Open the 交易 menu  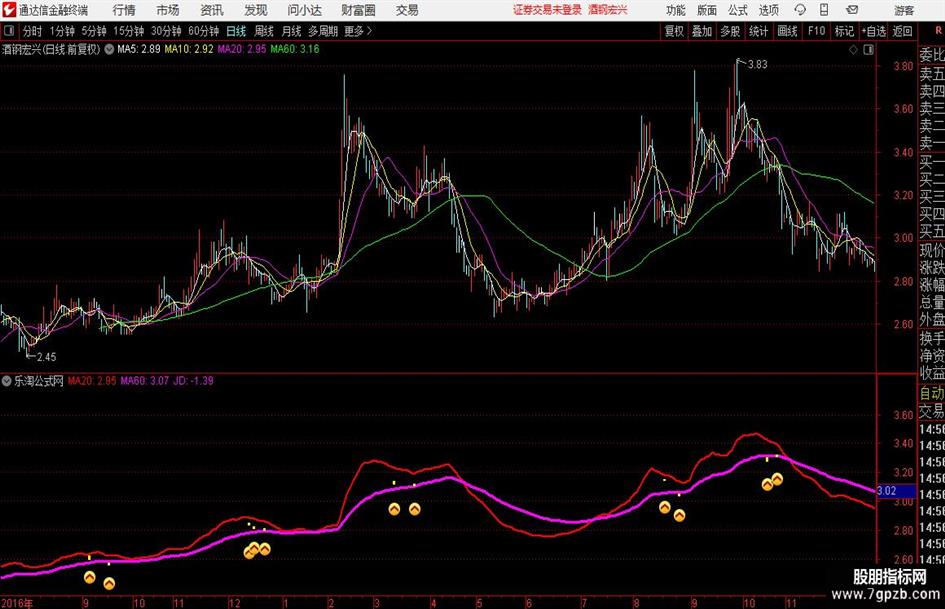[x=407, y=10]
